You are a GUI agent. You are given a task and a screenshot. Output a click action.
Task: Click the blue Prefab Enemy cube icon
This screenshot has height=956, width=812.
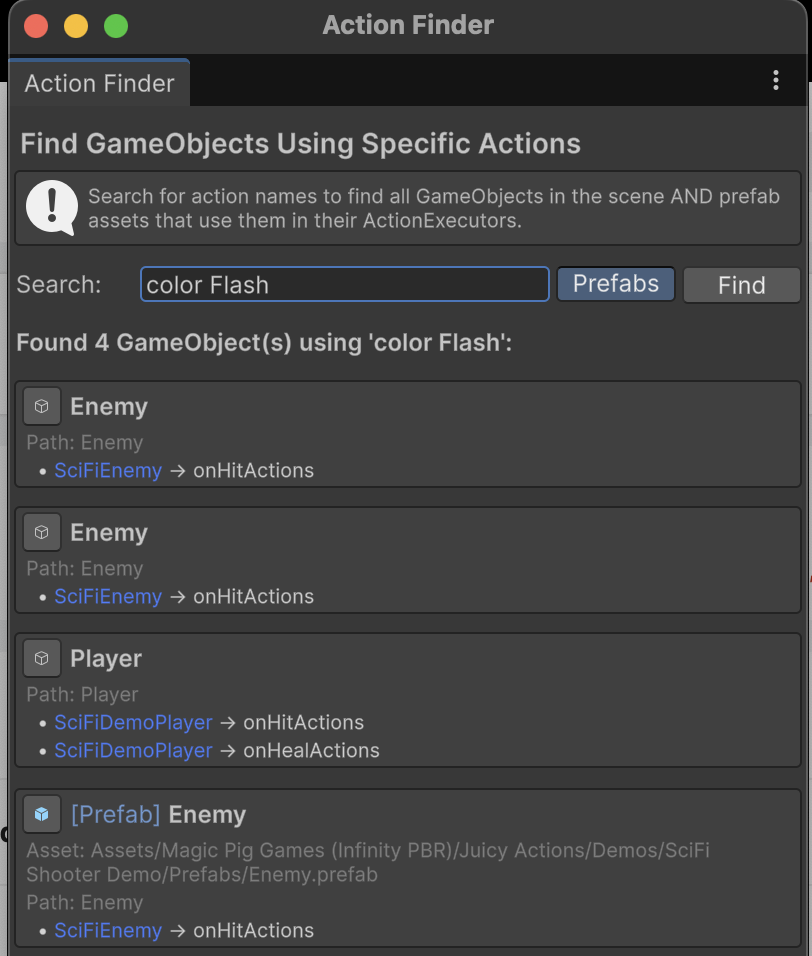(x=42, y=815)
